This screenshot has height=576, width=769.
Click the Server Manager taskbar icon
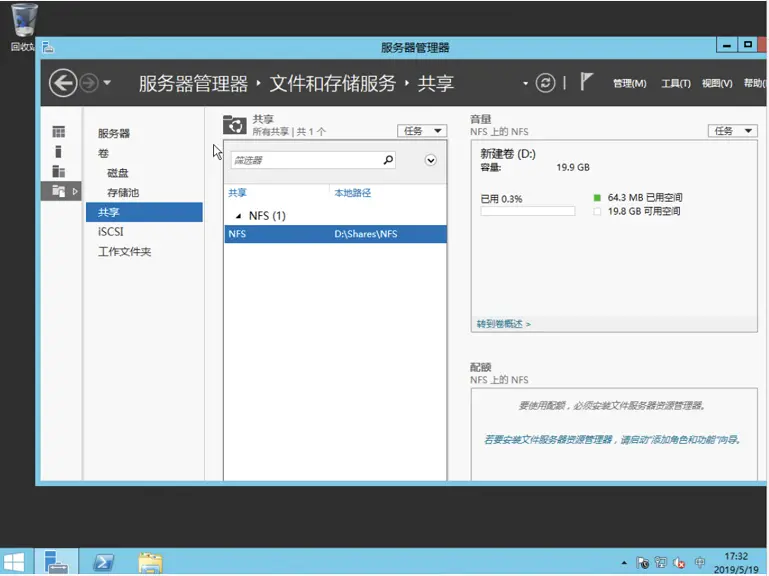(x=56, y=562)
